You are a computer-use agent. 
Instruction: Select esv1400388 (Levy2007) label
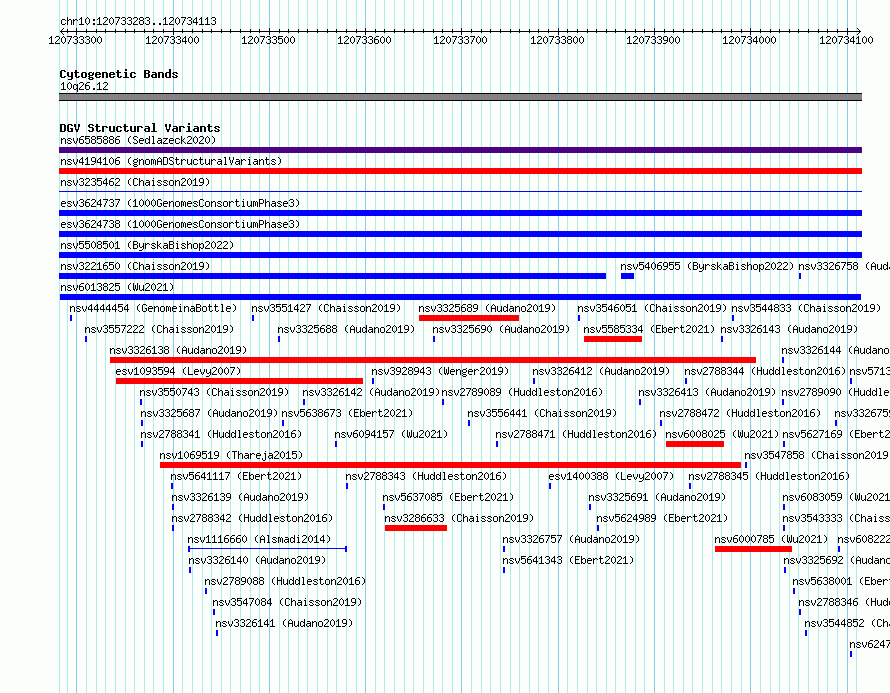point(611,476)
